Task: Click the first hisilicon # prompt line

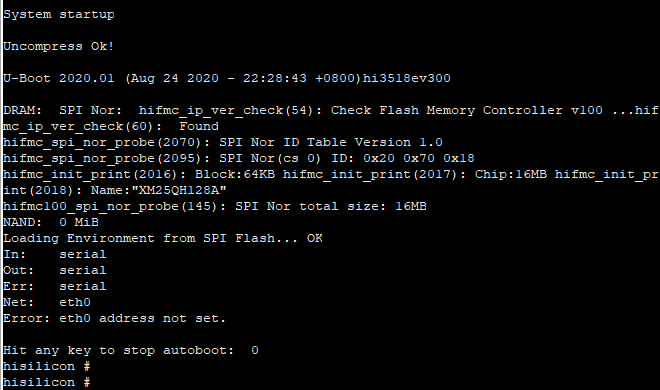Action: pos(47,366)
